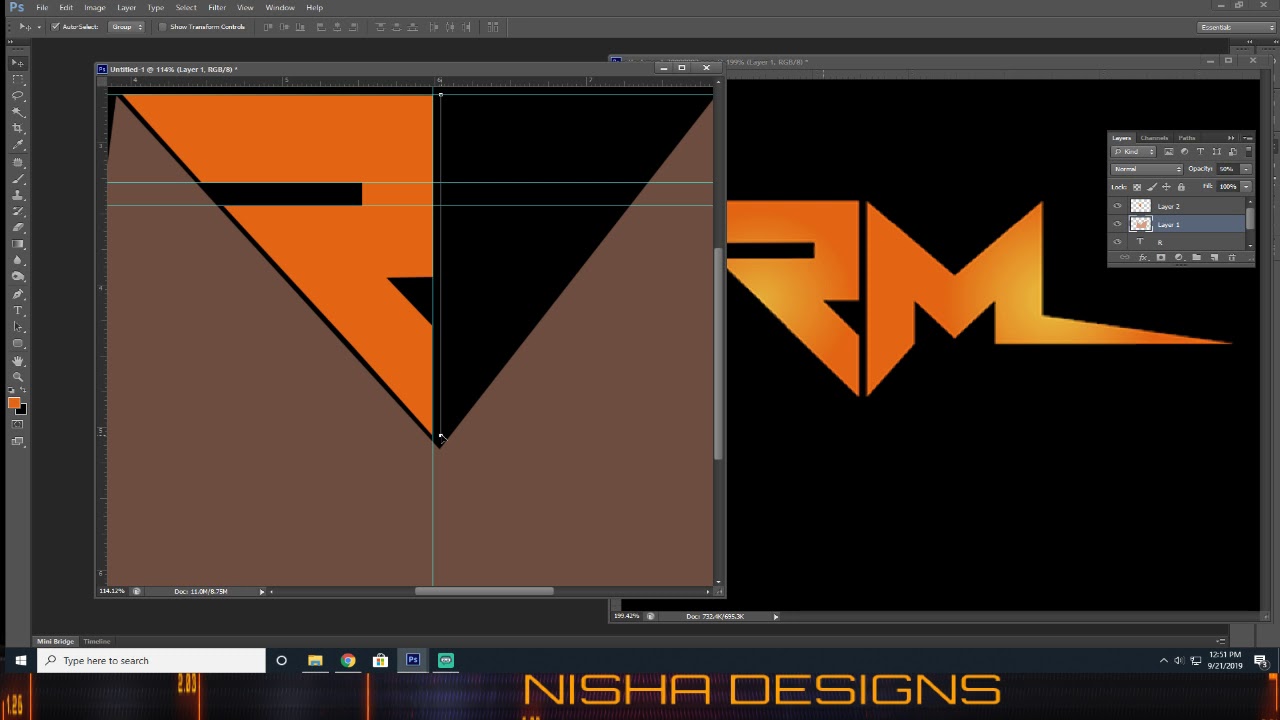Toggle the Auto-Select checkbox
1280x720 pixels.
click(56, 27)
